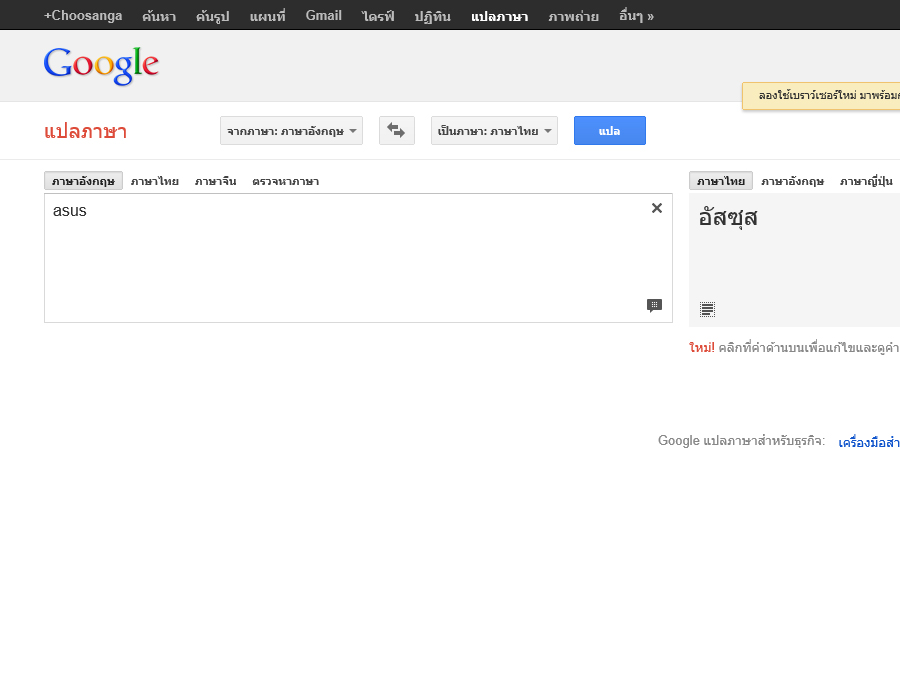Open เครื่องมือ business tools link

pos(869,442)
